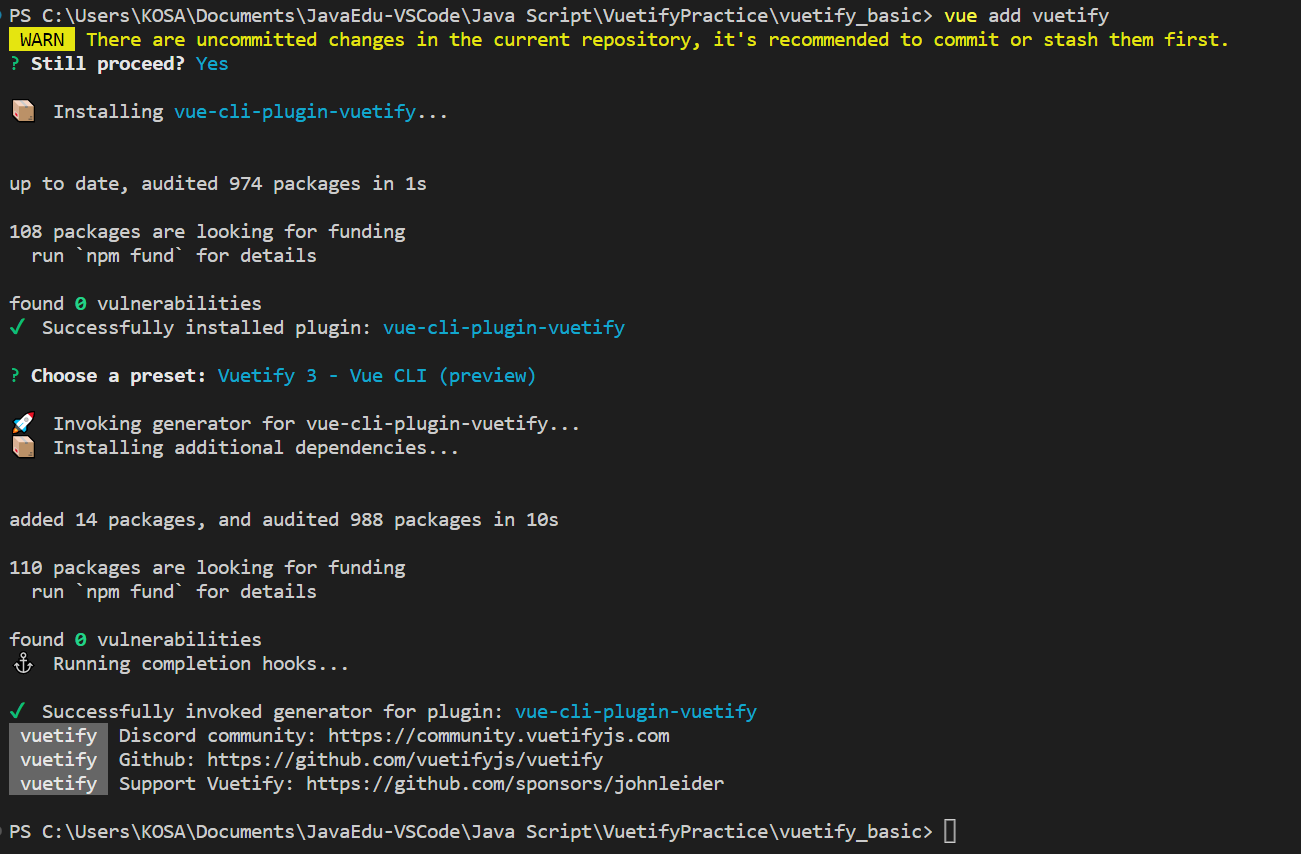
Task: Click 'added 14 packages, and audited 988 packages' line
Action: (x=284, y=520)
